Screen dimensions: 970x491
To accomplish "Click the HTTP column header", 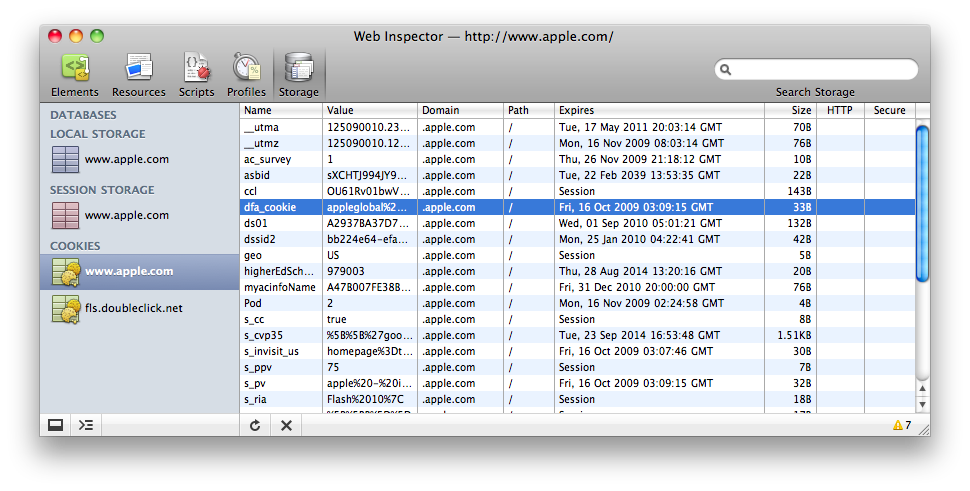I will coord(840,110).
